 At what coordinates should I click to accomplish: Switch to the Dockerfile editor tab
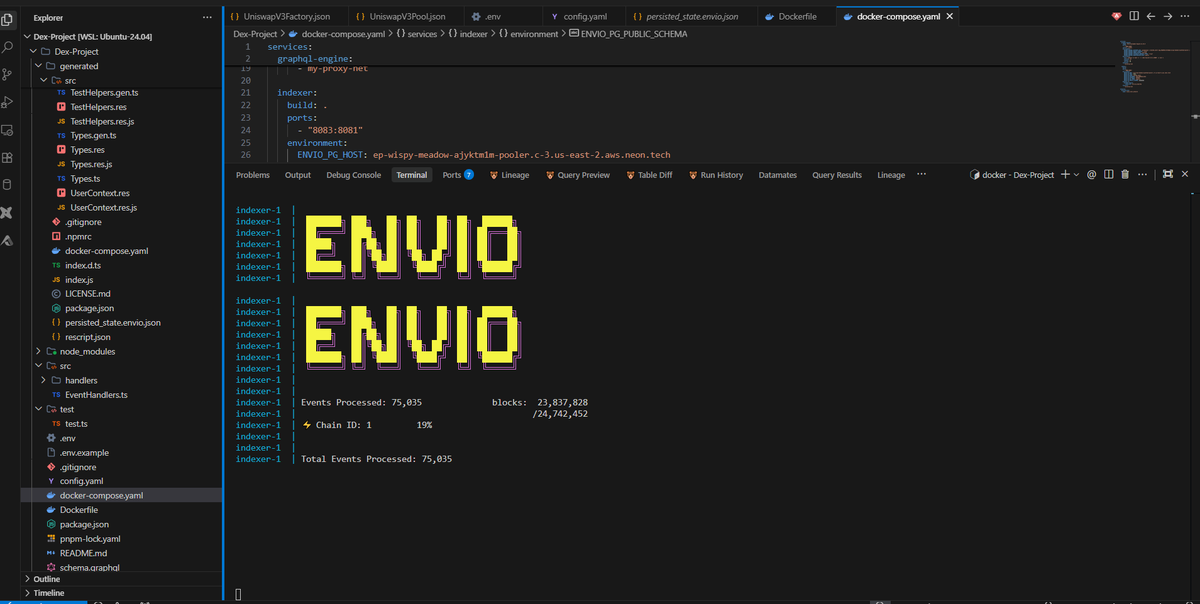coord(796,17)
